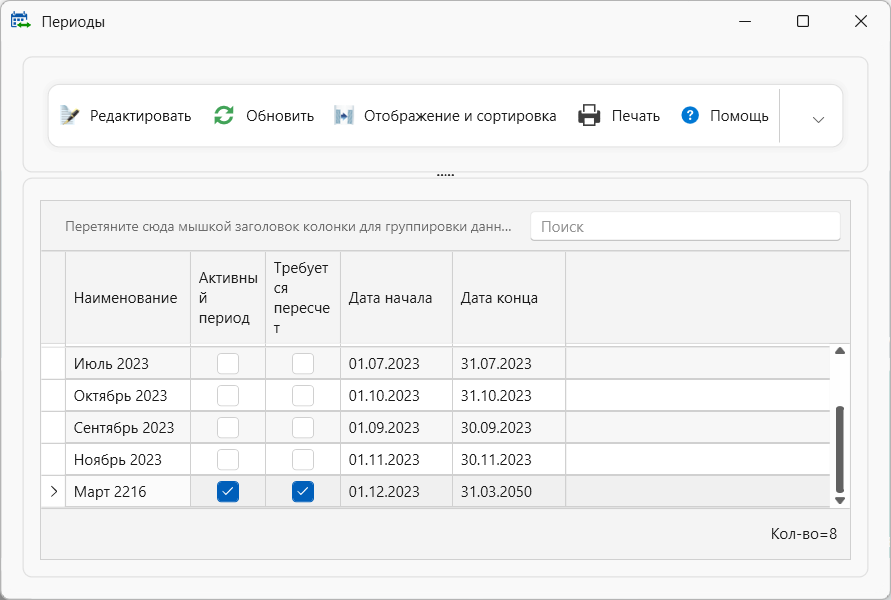Image resolution: width=891 pixels, height=600 pixels.
Task: Click the panel splitter dots handle
Action: pyautogui.click(x=446, y=175)
